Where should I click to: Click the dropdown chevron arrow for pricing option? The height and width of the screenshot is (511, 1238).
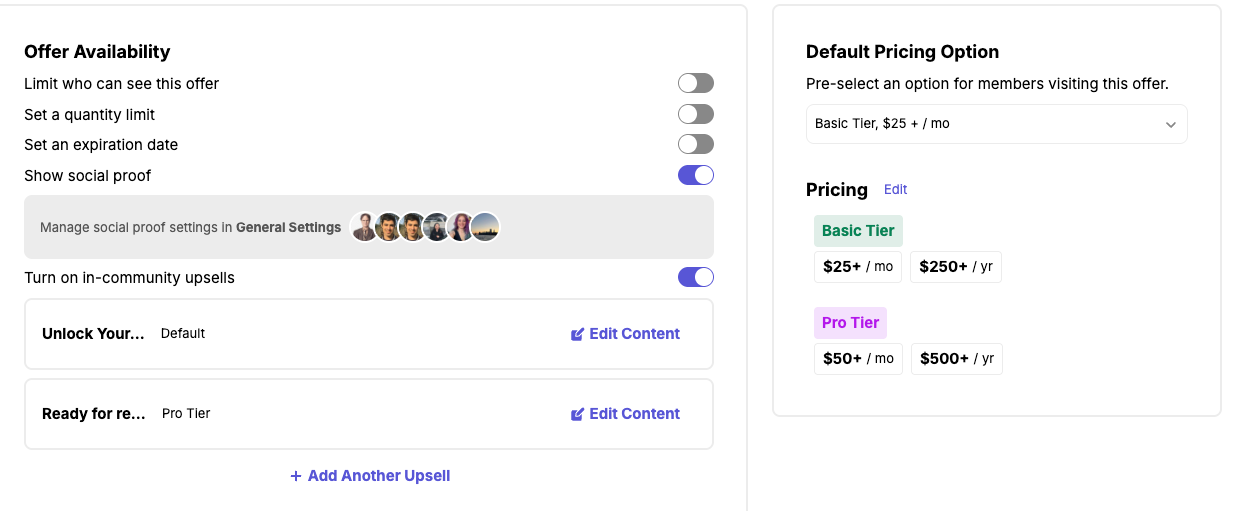coord(1171,125)
